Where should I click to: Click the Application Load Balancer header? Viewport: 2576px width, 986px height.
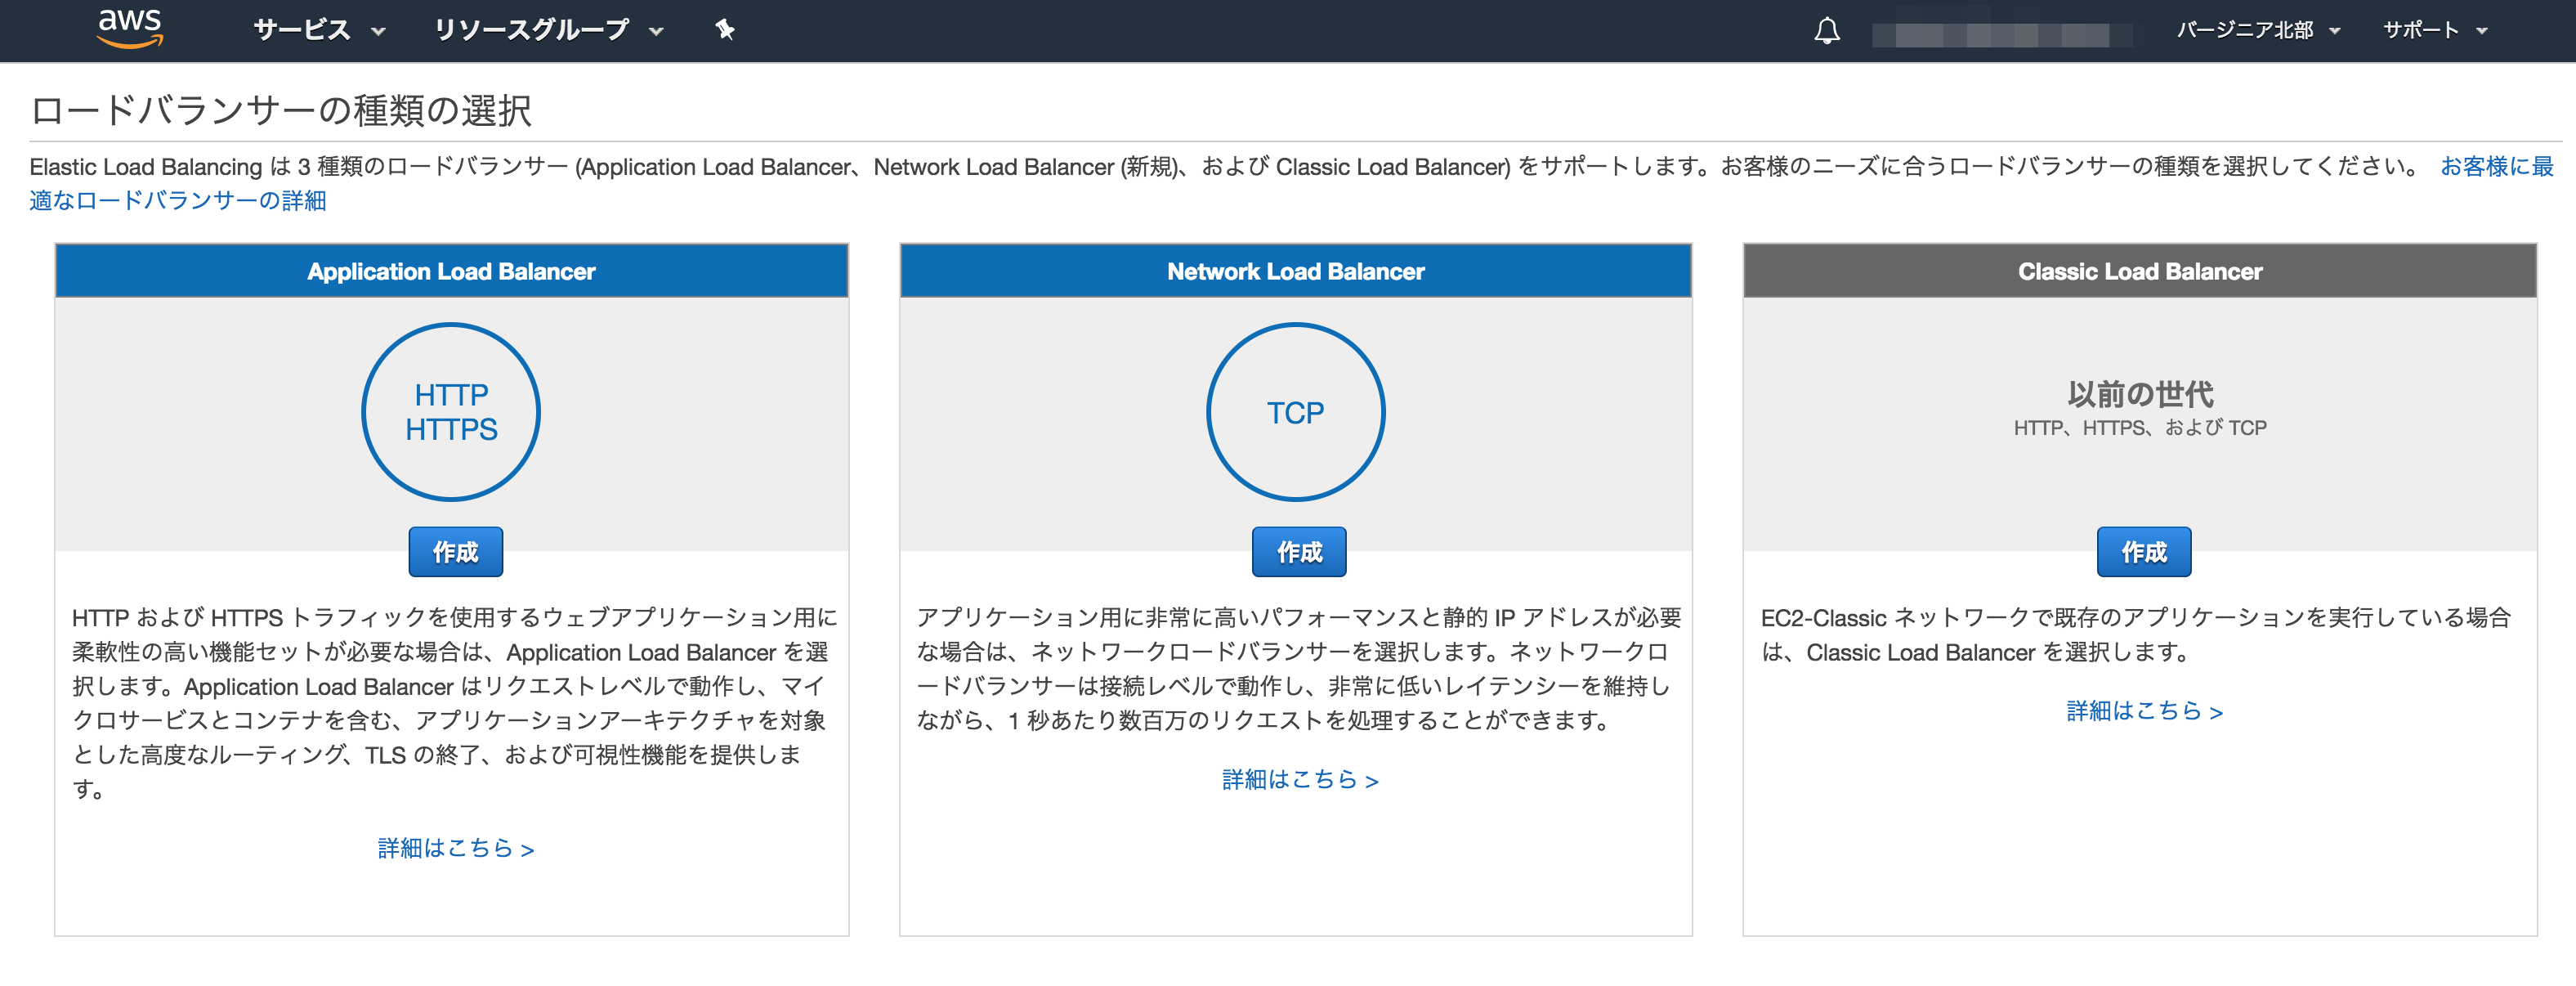click(451, 271)
